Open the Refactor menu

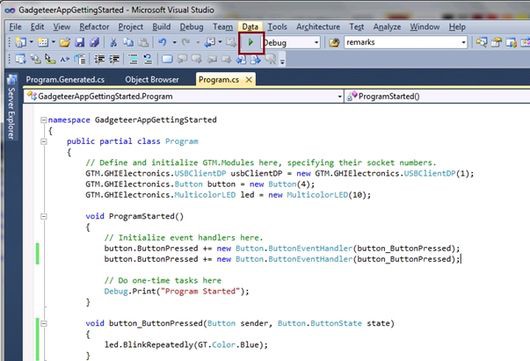tap(94, 27)
